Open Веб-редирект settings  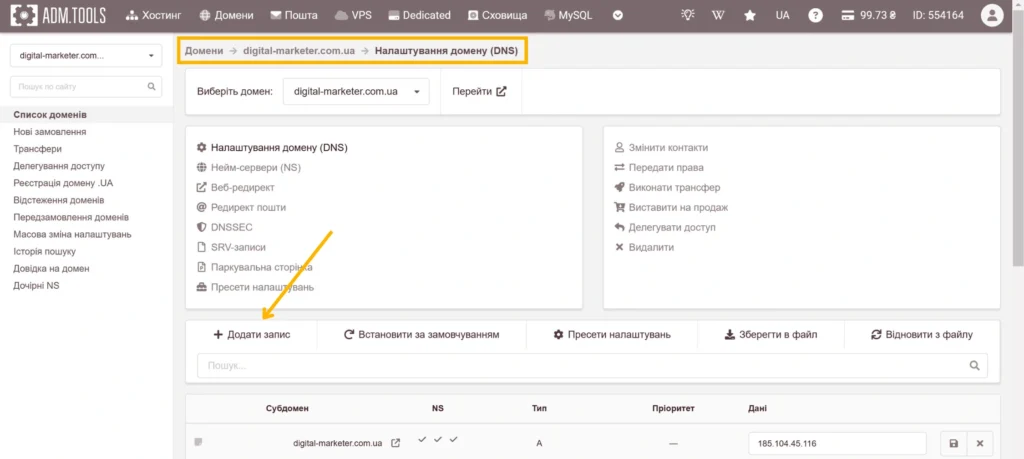pyautogui.click(x=236, y=187)
